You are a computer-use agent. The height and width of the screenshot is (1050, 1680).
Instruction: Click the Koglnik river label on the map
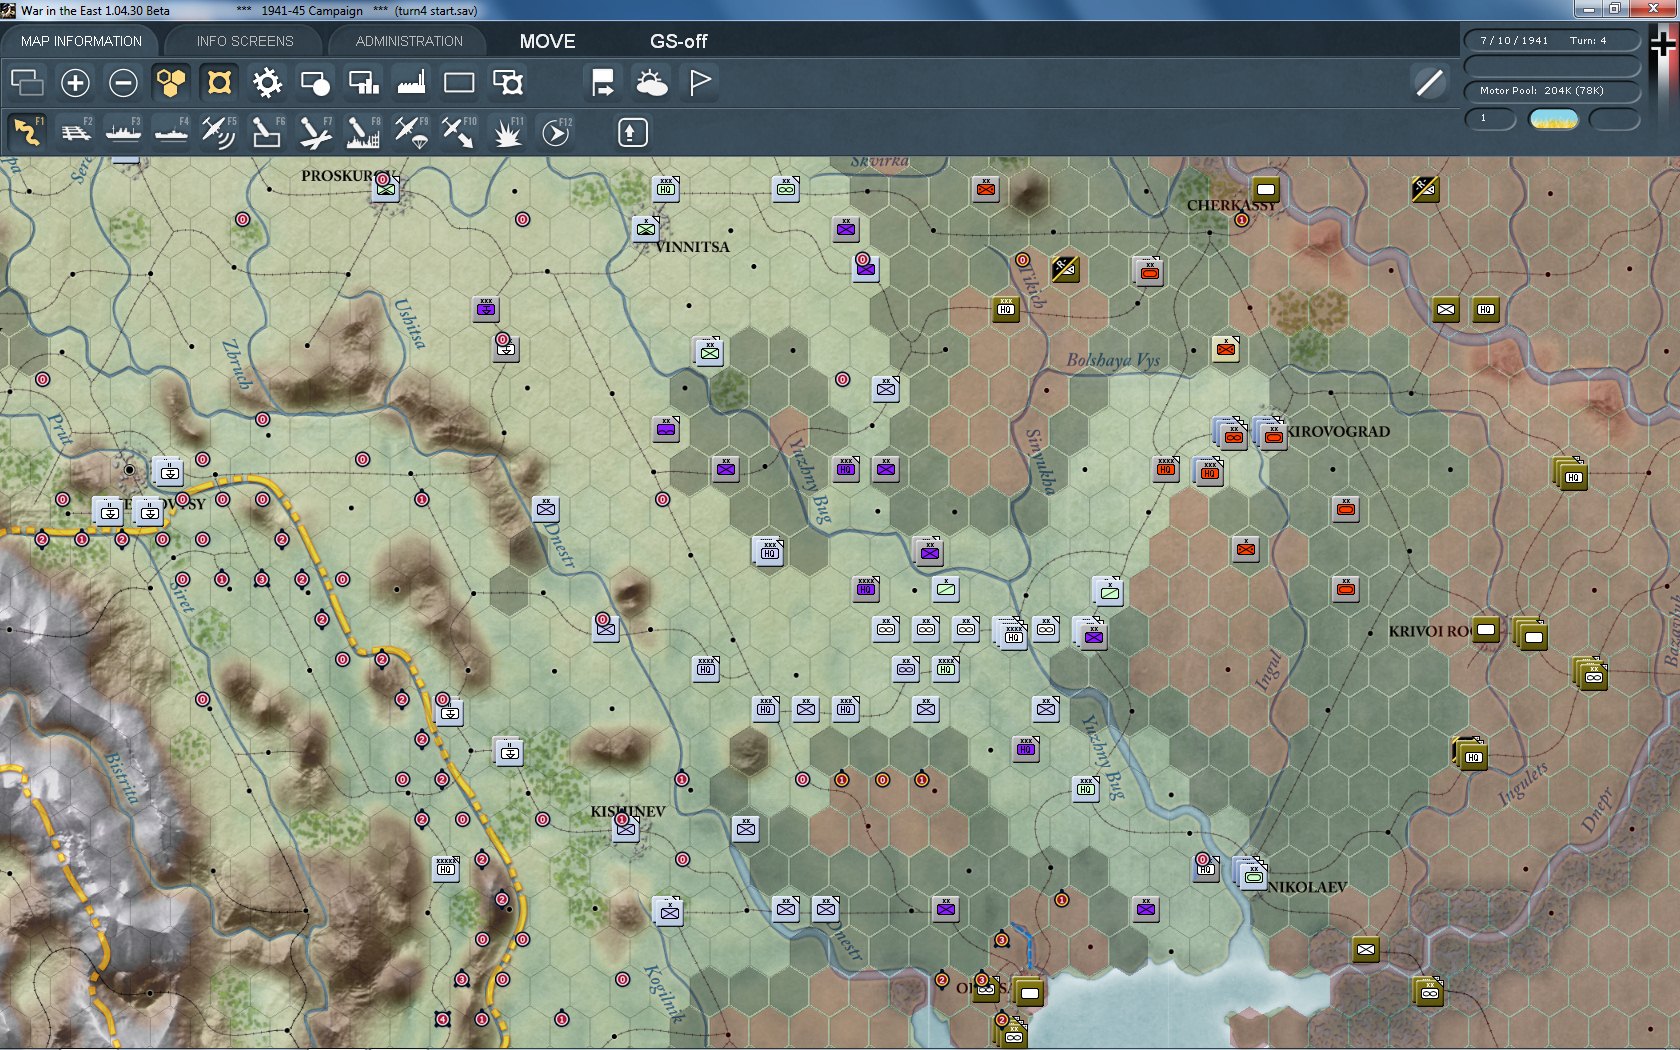click(x=664, y=994)
